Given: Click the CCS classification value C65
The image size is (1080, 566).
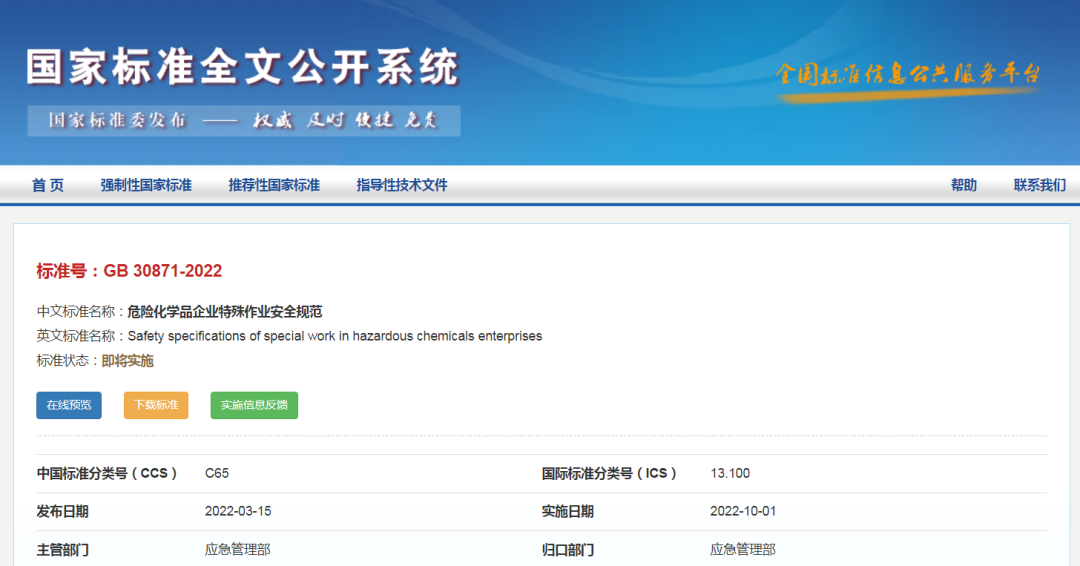Looking at the screenshot, I should tap(217, 473).
